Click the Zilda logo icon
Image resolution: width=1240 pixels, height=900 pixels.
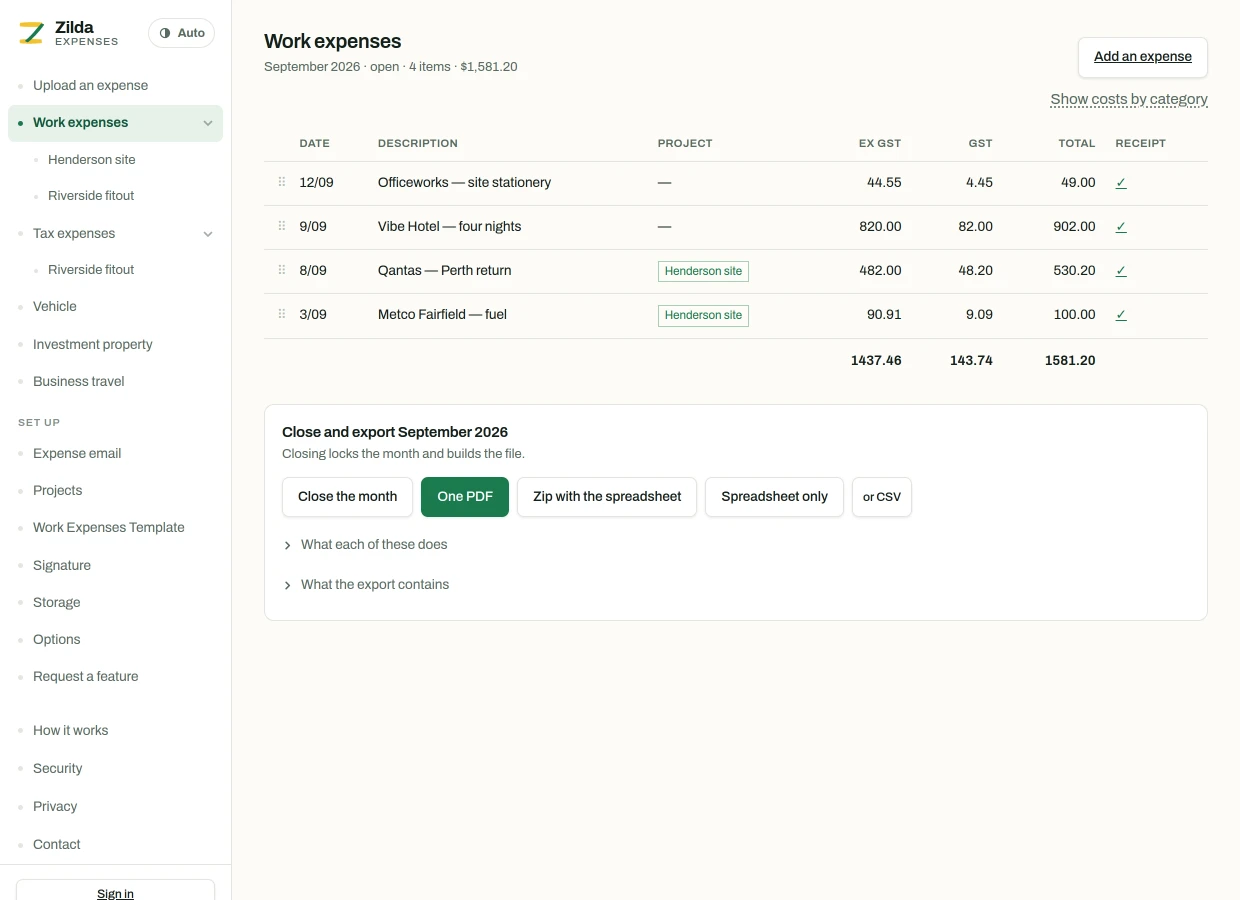click(x=32, y=33)
